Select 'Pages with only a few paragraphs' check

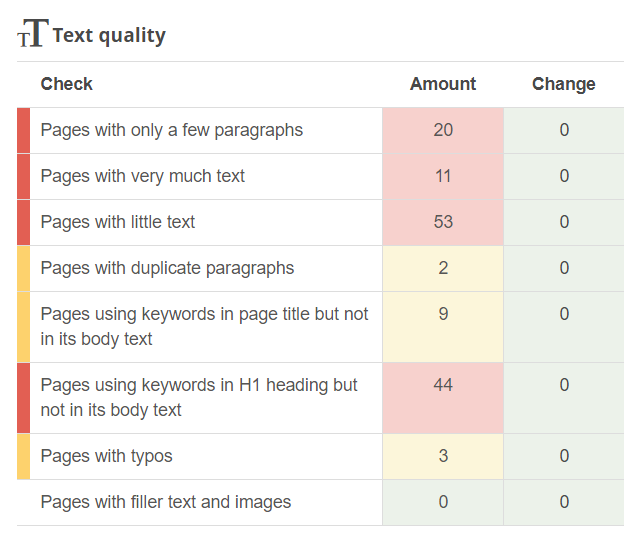click(171, 130)
